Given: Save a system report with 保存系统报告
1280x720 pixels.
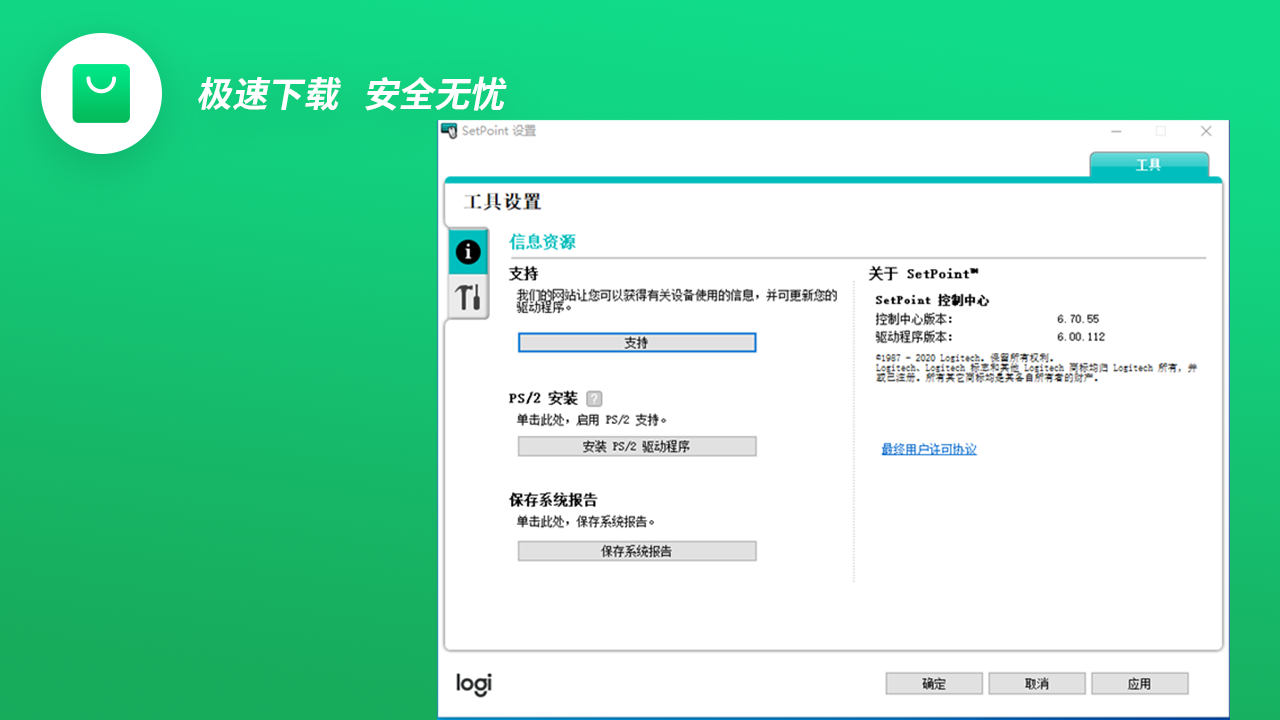Looking at the screenshot, I should [x=637, y=551].
